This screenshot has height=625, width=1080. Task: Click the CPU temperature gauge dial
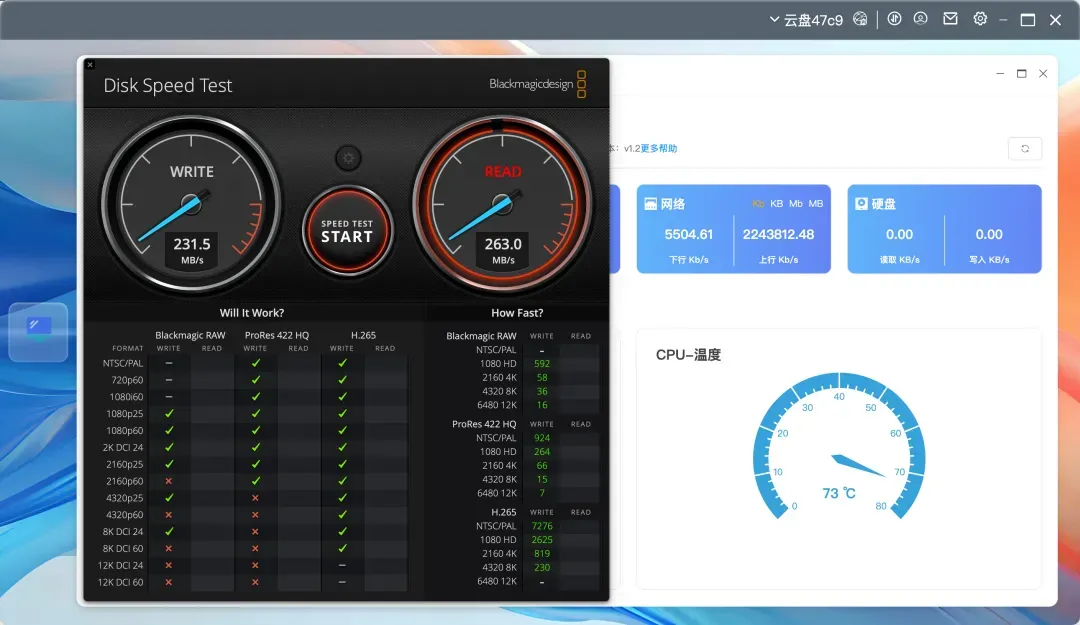839,445
